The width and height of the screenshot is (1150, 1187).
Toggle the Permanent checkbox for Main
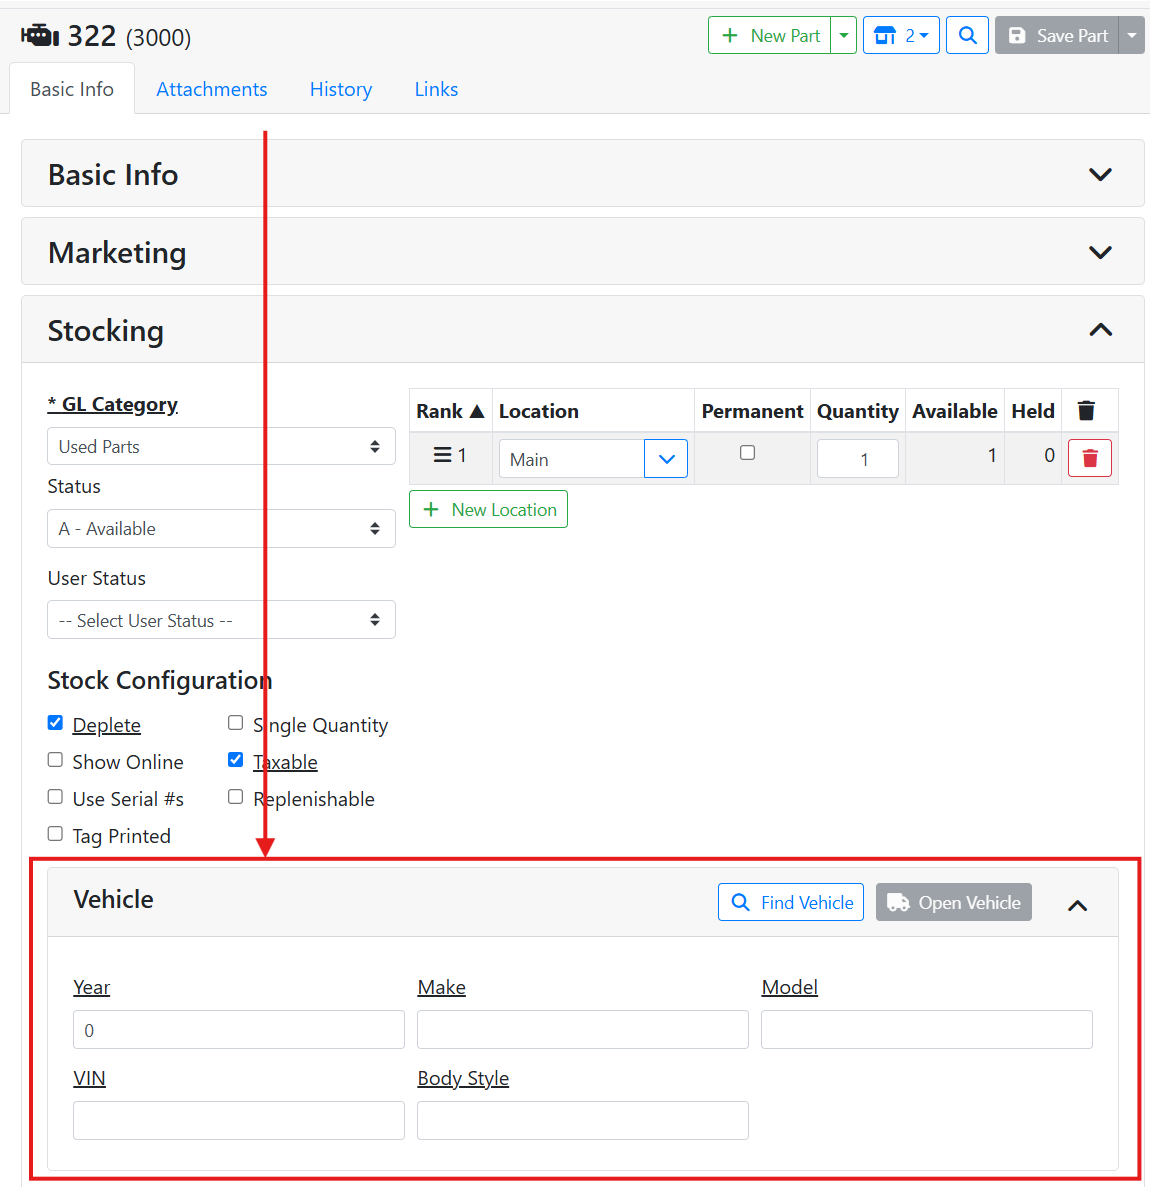747,453
